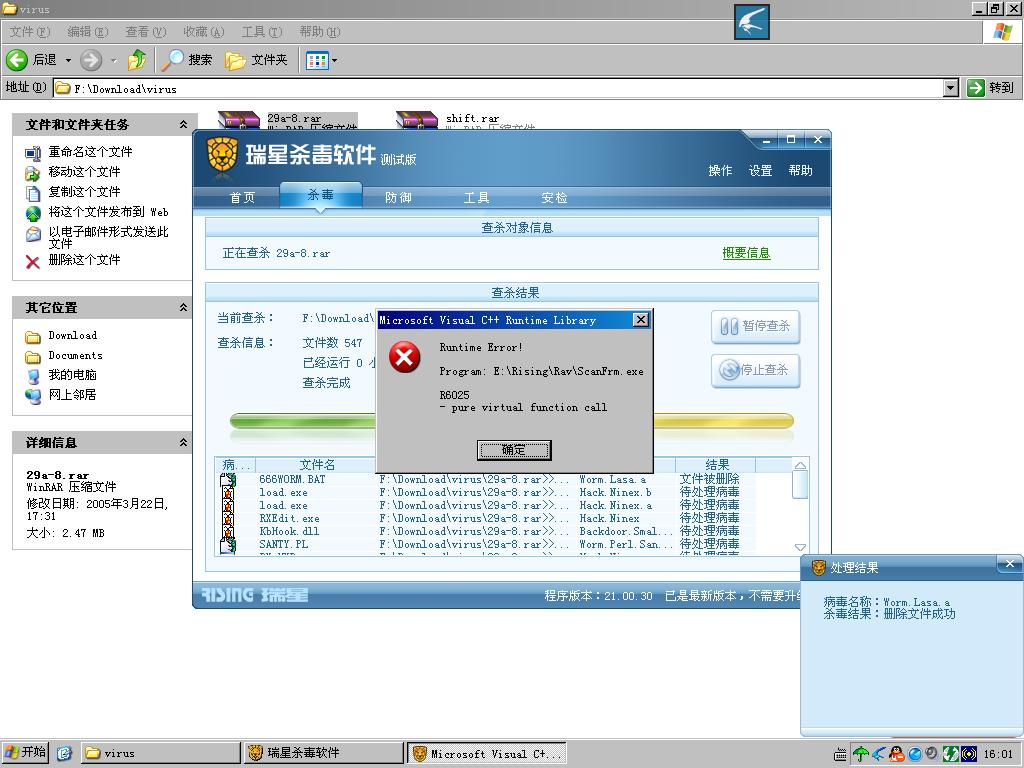This screenshot has width=1024, height=768.
Task: Click the virus taskbar button
Action: [161, 752]
